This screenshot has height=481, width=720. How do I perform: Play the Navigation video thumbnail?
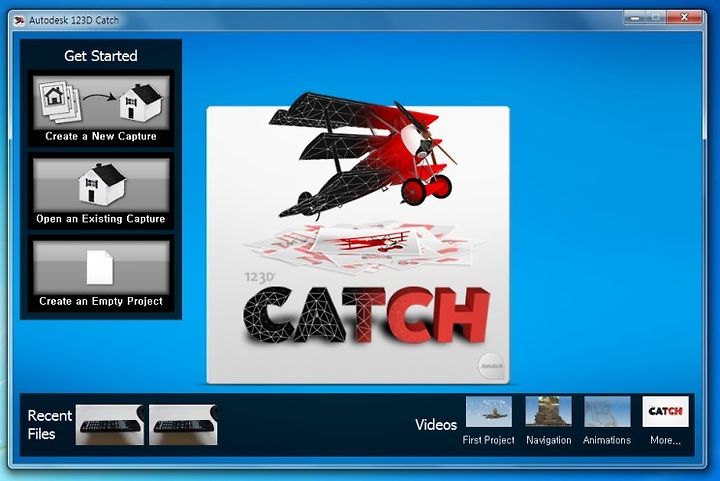point(549,412)
